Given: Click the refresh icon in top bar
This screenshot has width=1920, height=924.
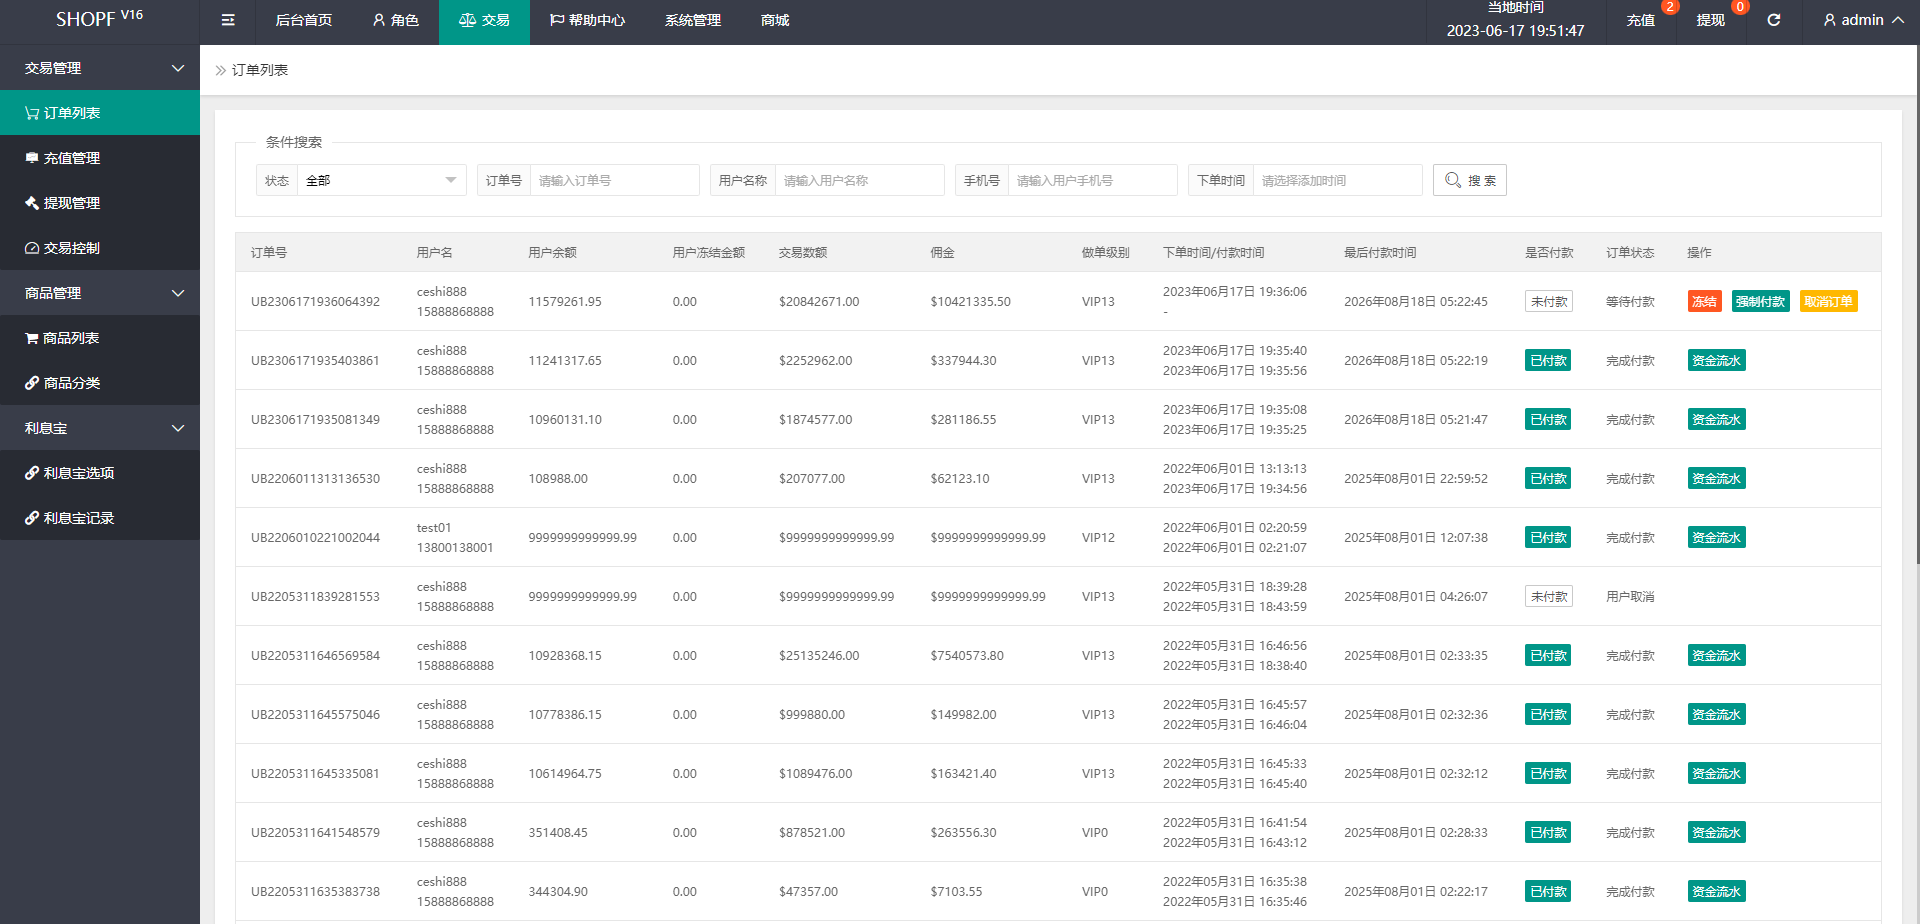Looking at the screenshot, I should [x=1773, y=20].
